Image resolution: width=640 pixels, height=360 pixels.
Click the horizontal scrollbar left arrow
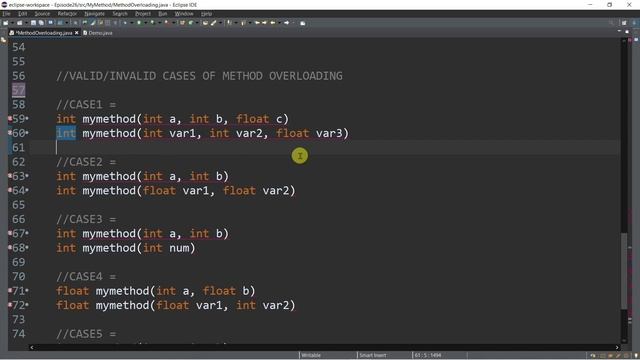click(x=32, y=347)
